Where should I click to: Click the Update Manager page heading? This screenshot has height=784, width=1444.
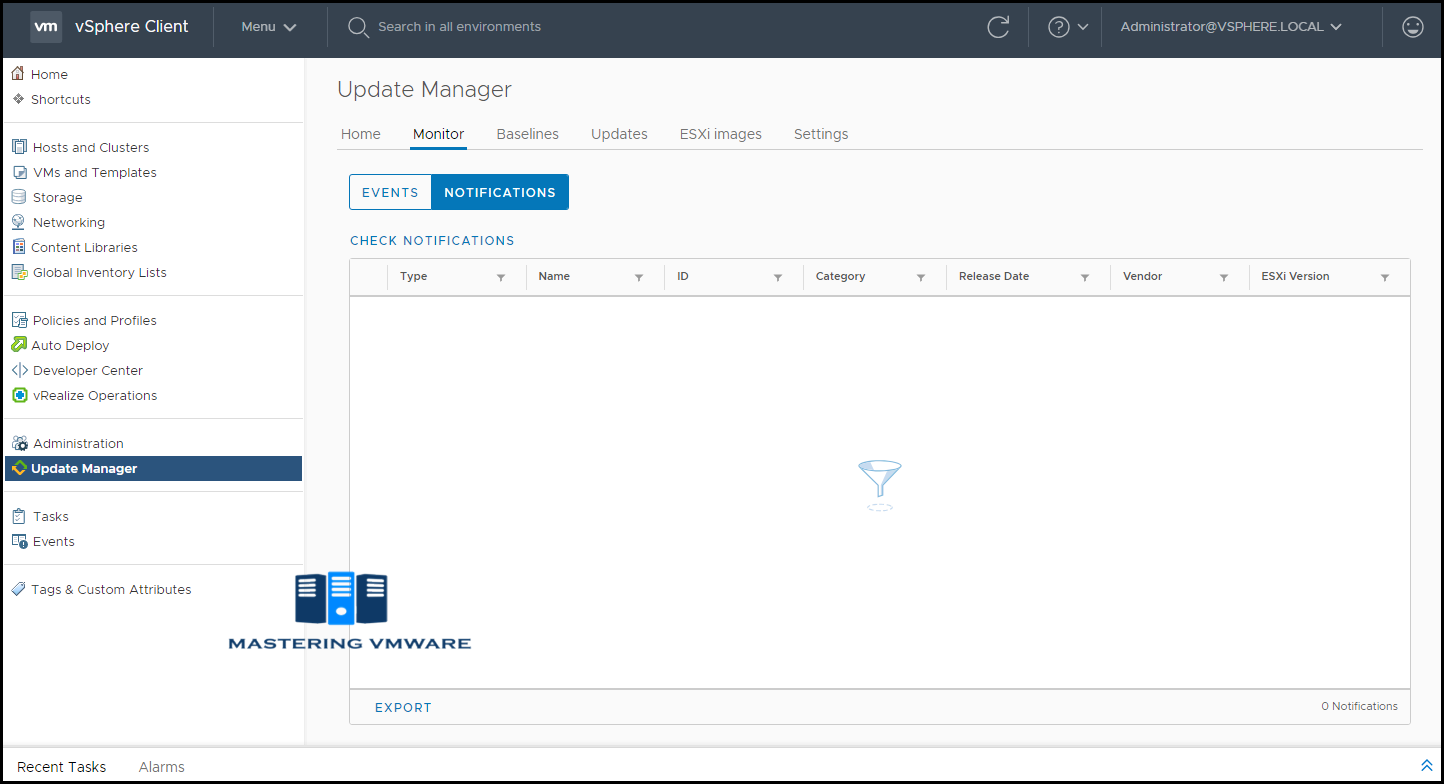tap(425, 89)
